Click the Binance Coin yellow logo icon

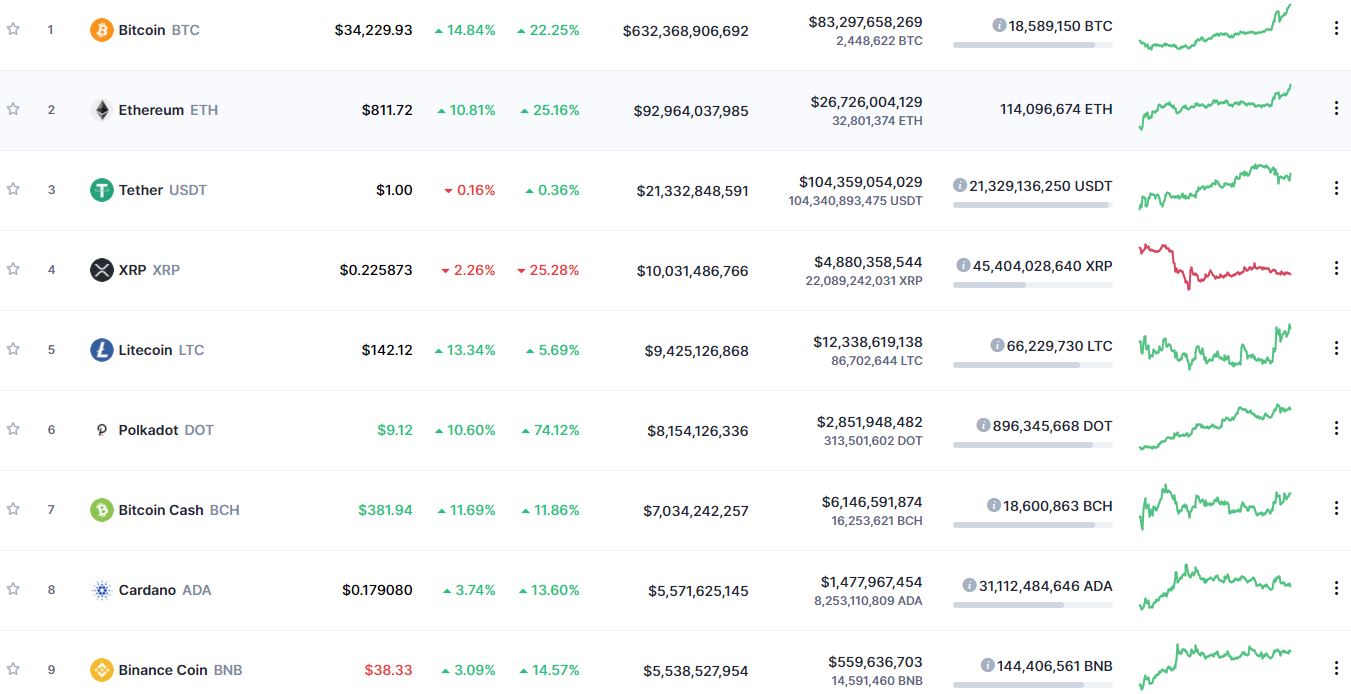pos(102,670)
